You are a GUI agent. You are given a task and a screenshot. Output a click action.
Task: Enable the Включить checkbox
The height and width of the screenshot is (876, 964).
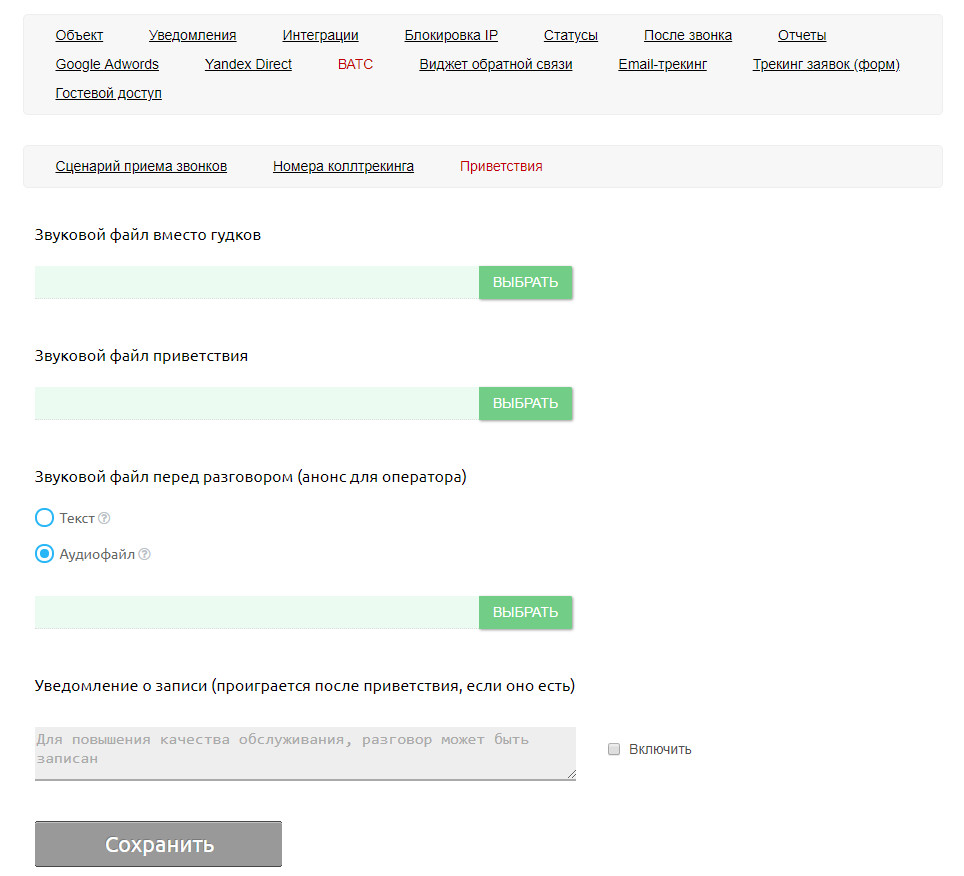point(615,749)
